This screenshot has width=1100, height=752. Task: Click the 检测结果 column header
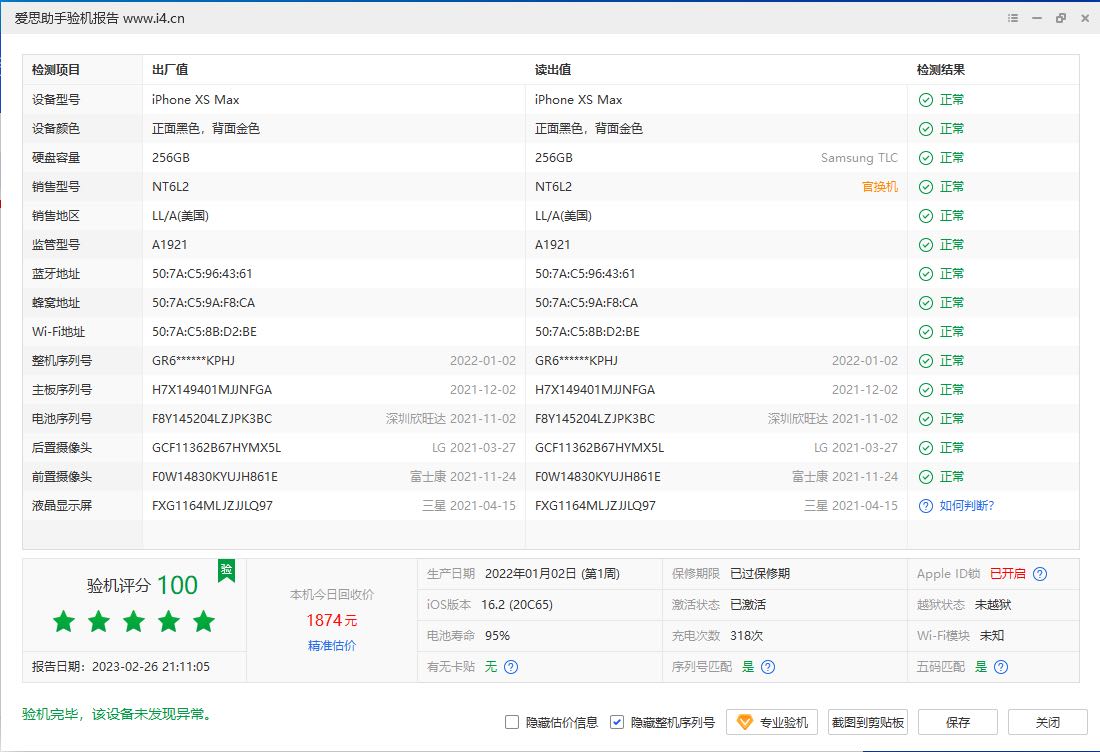[941, 70]
